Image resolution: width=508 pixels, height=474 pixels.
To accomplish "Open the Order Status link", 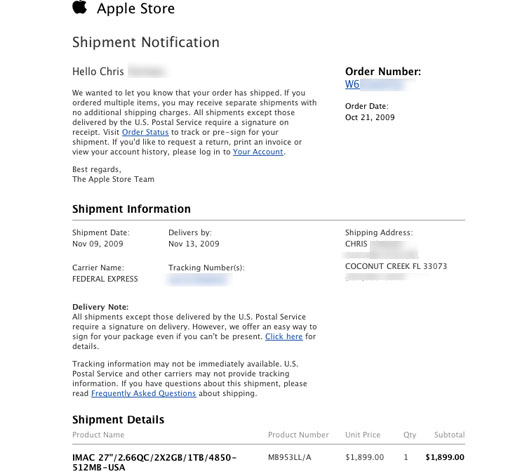I will point(145,132).
